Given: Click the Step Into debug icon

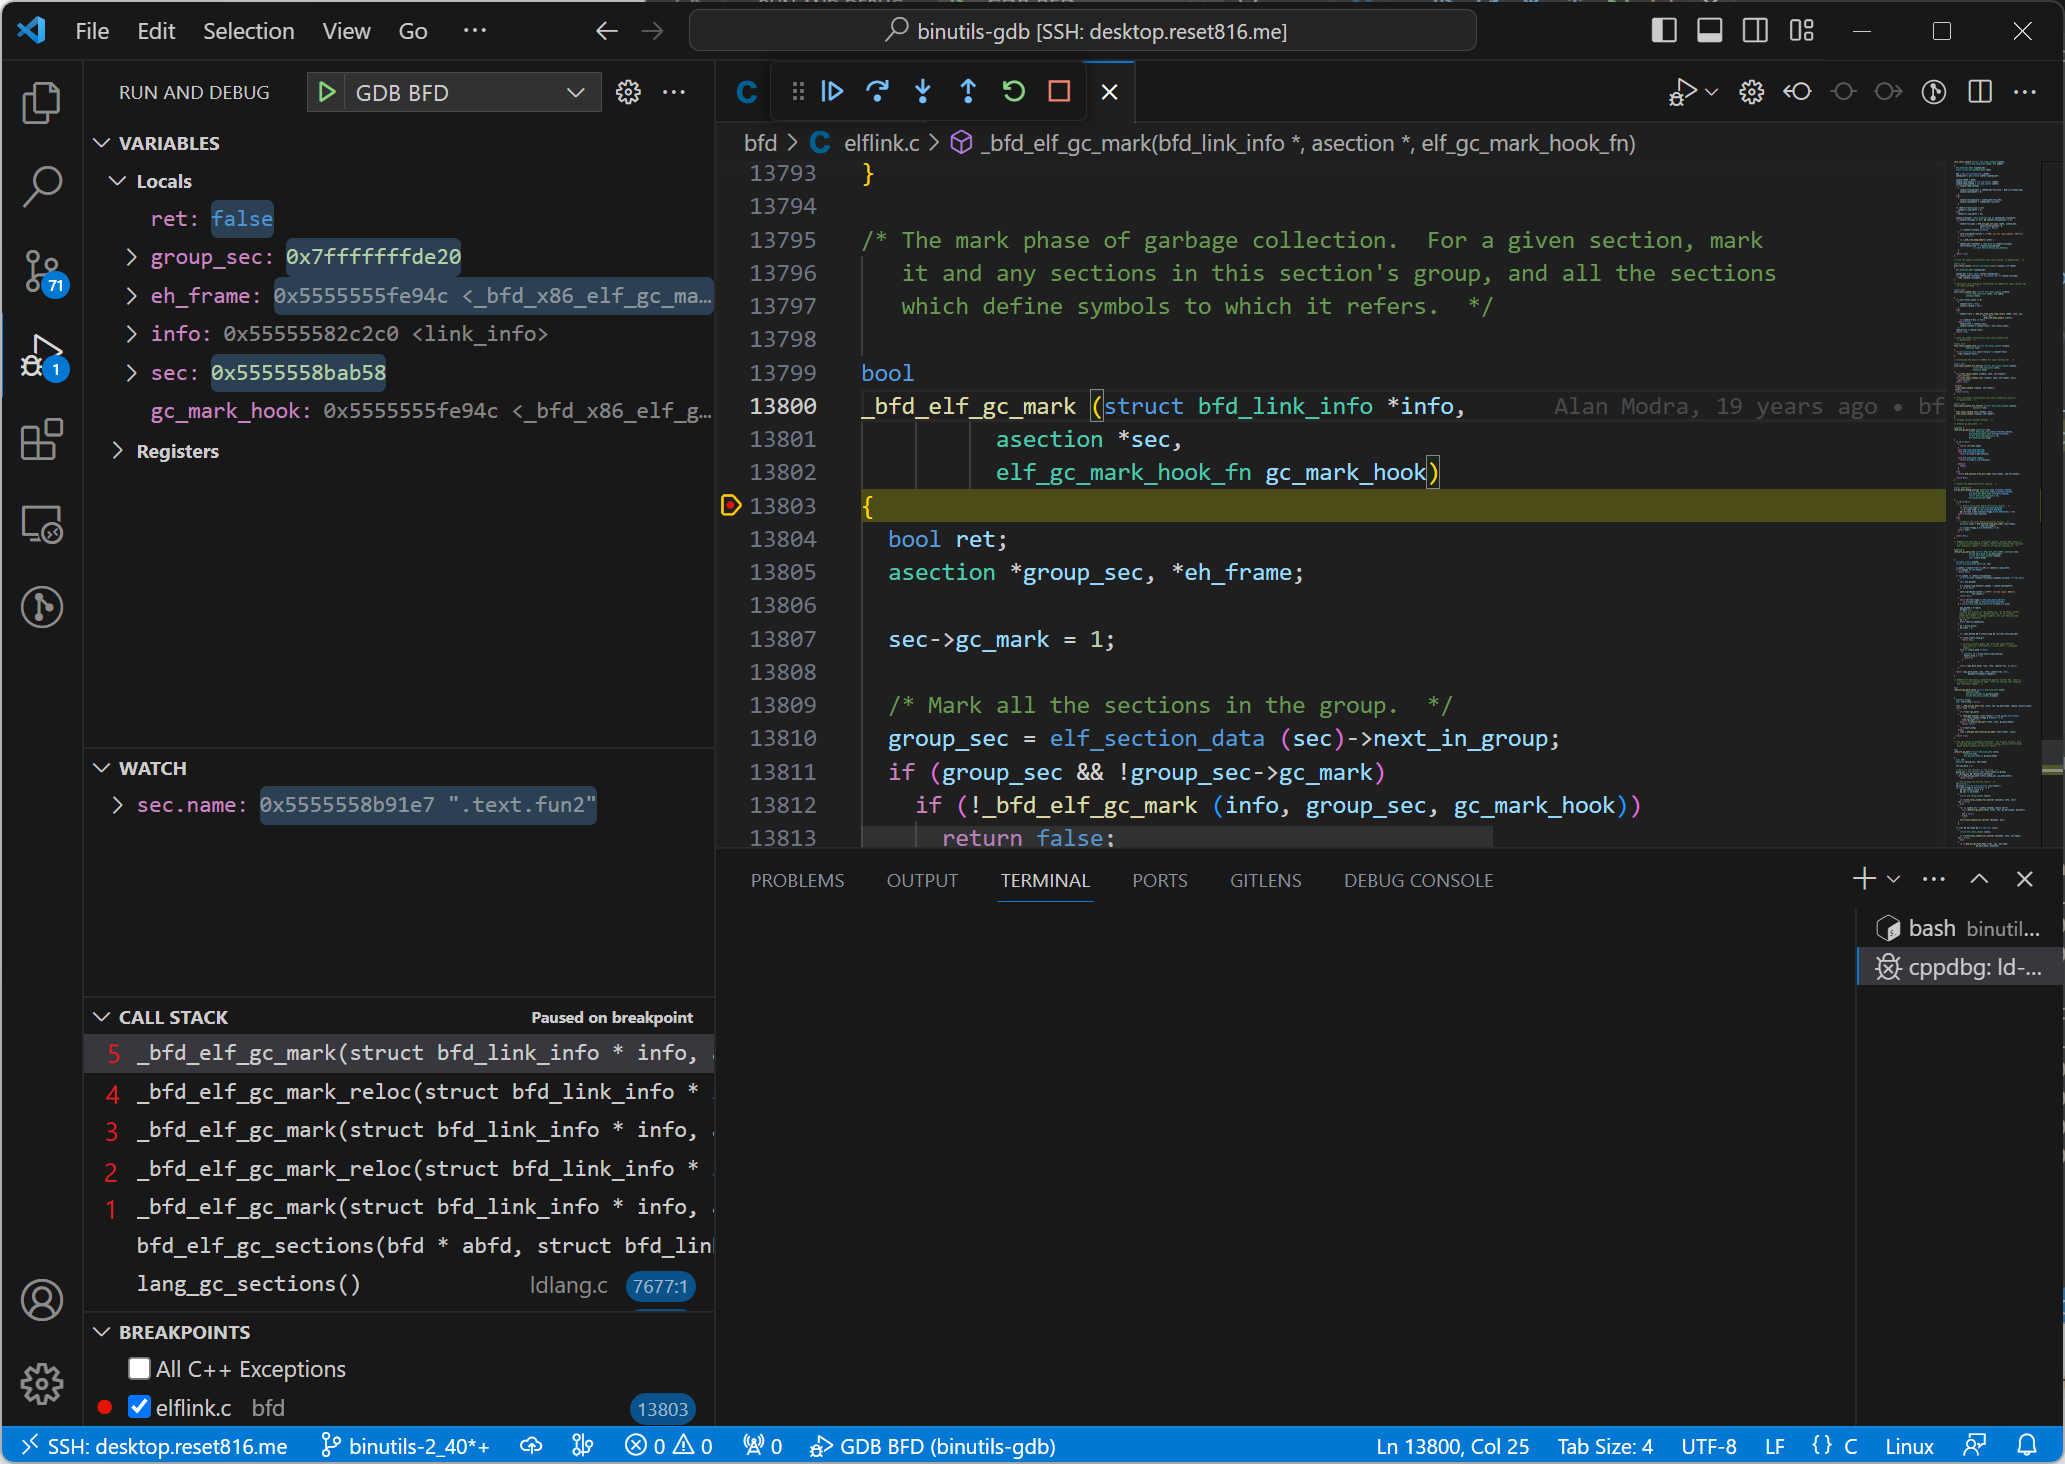Looking at the screenshot, I should (x=922, y=92).
